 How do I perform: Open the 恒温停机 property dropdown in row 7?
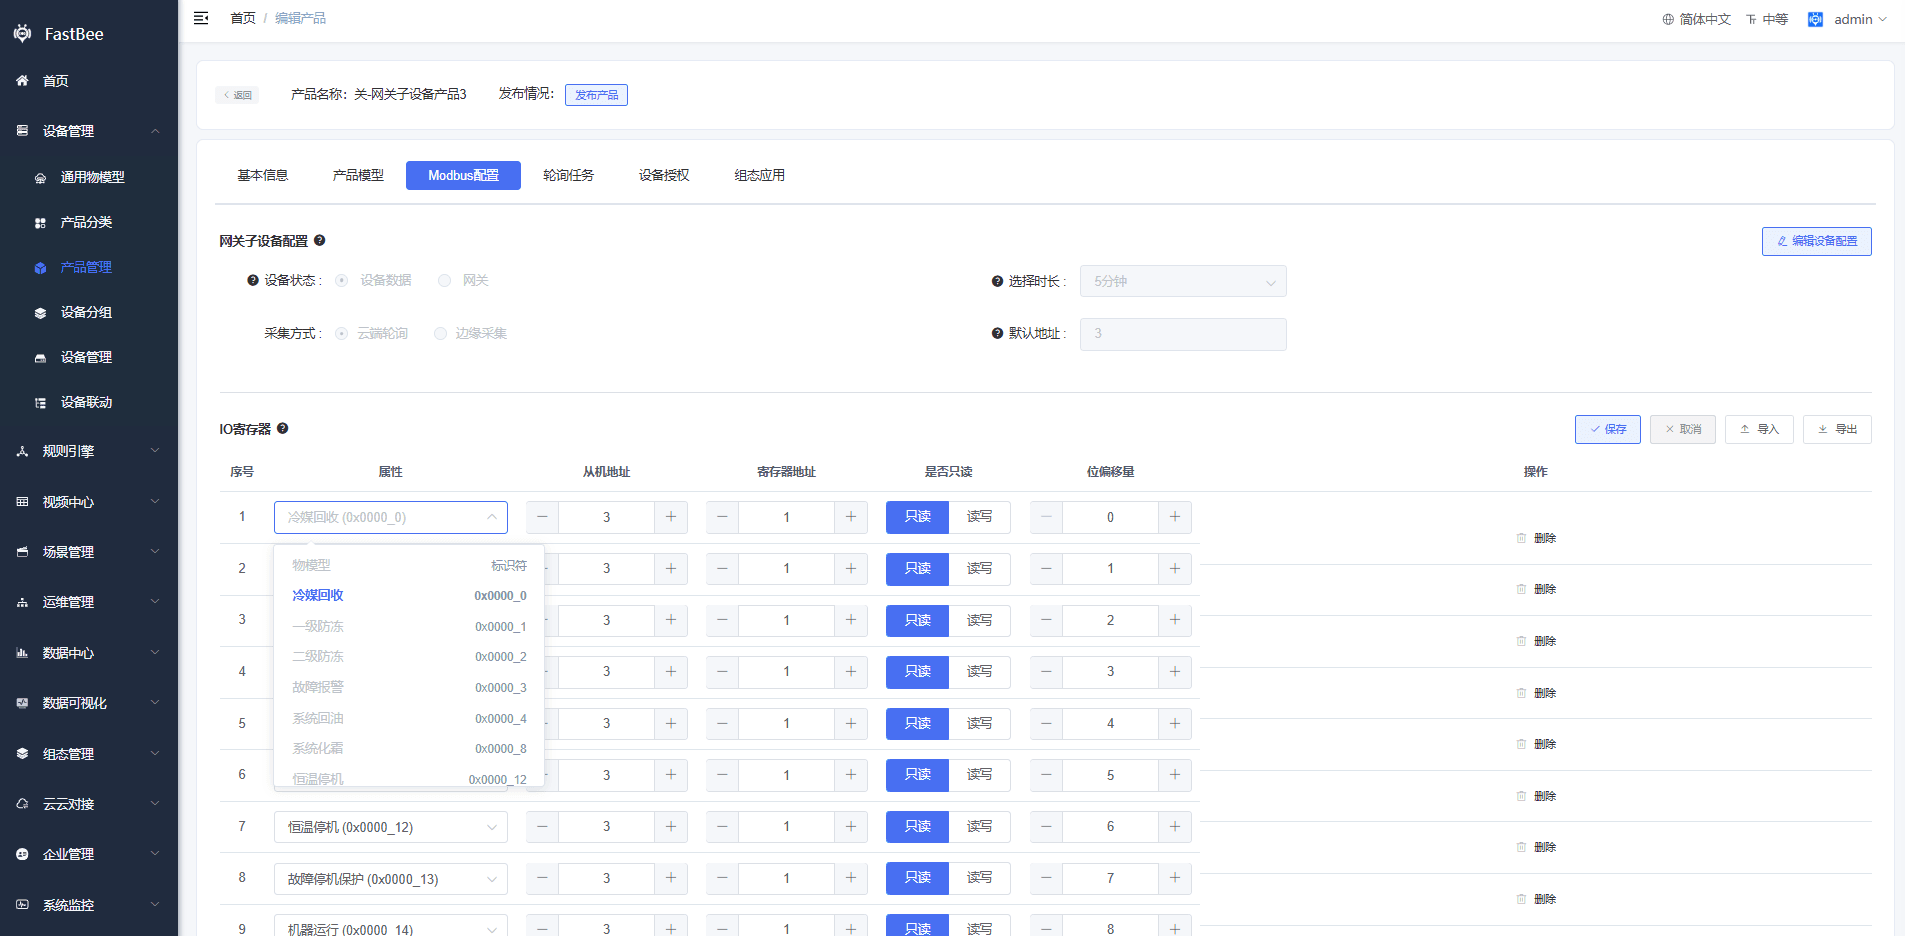[x=391, y=827]
